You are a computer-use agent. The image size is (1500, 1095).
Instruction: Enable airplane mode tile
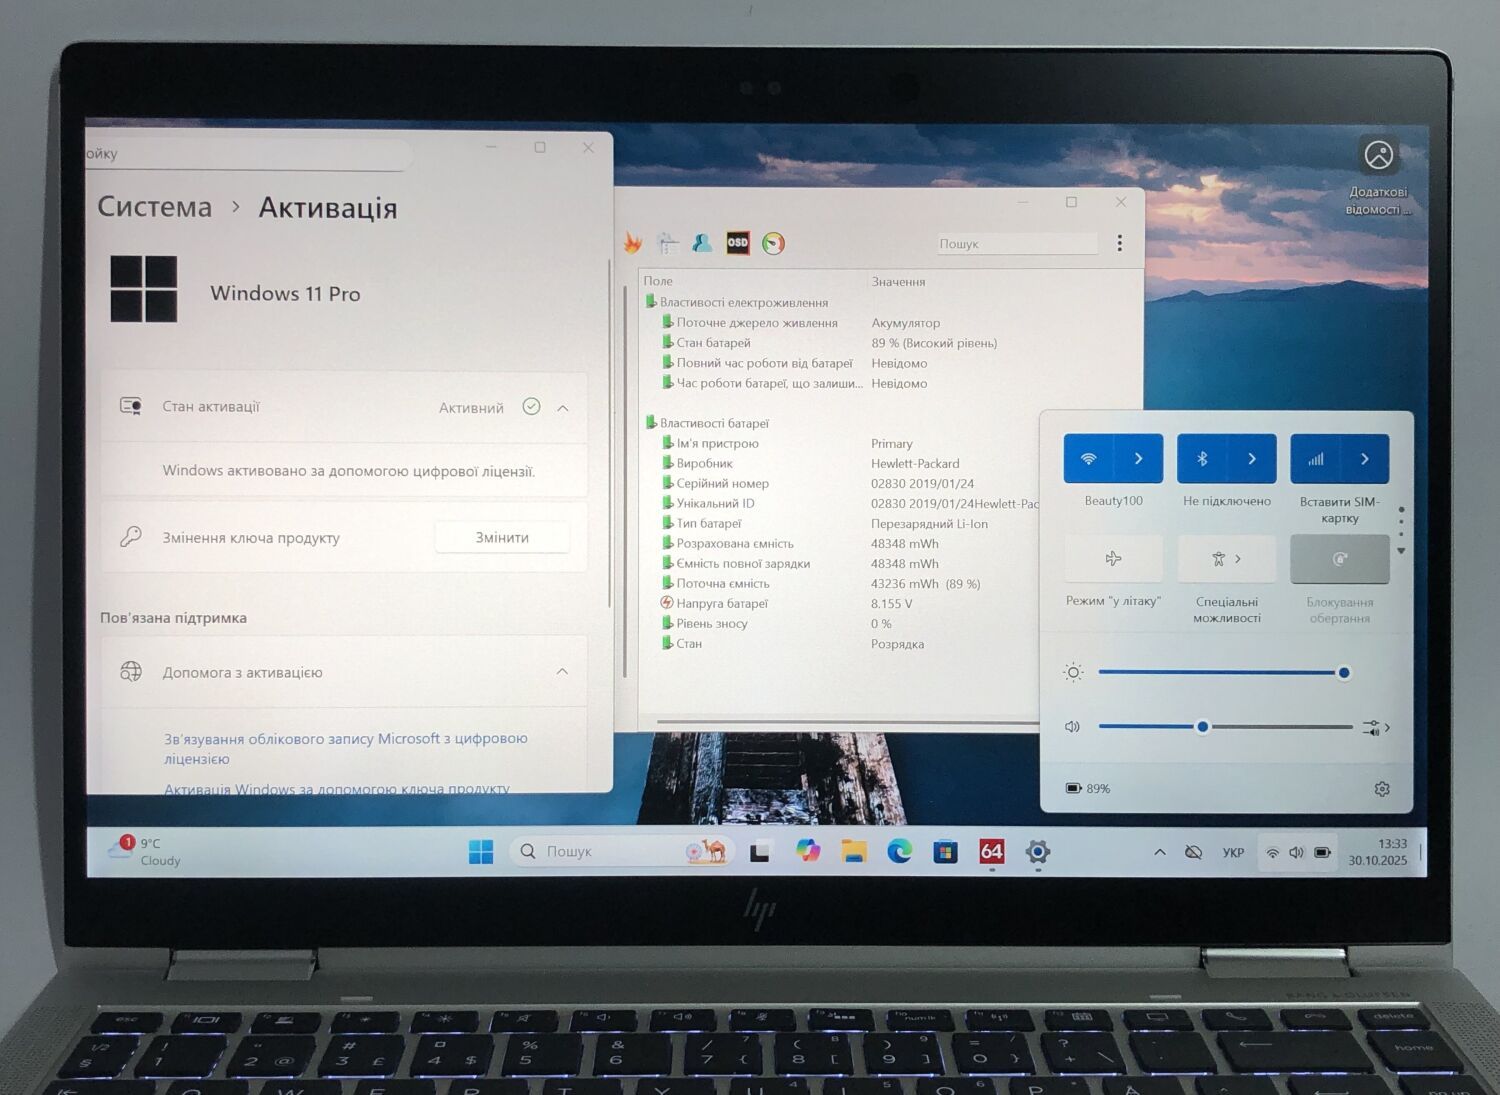point(1113,559)
